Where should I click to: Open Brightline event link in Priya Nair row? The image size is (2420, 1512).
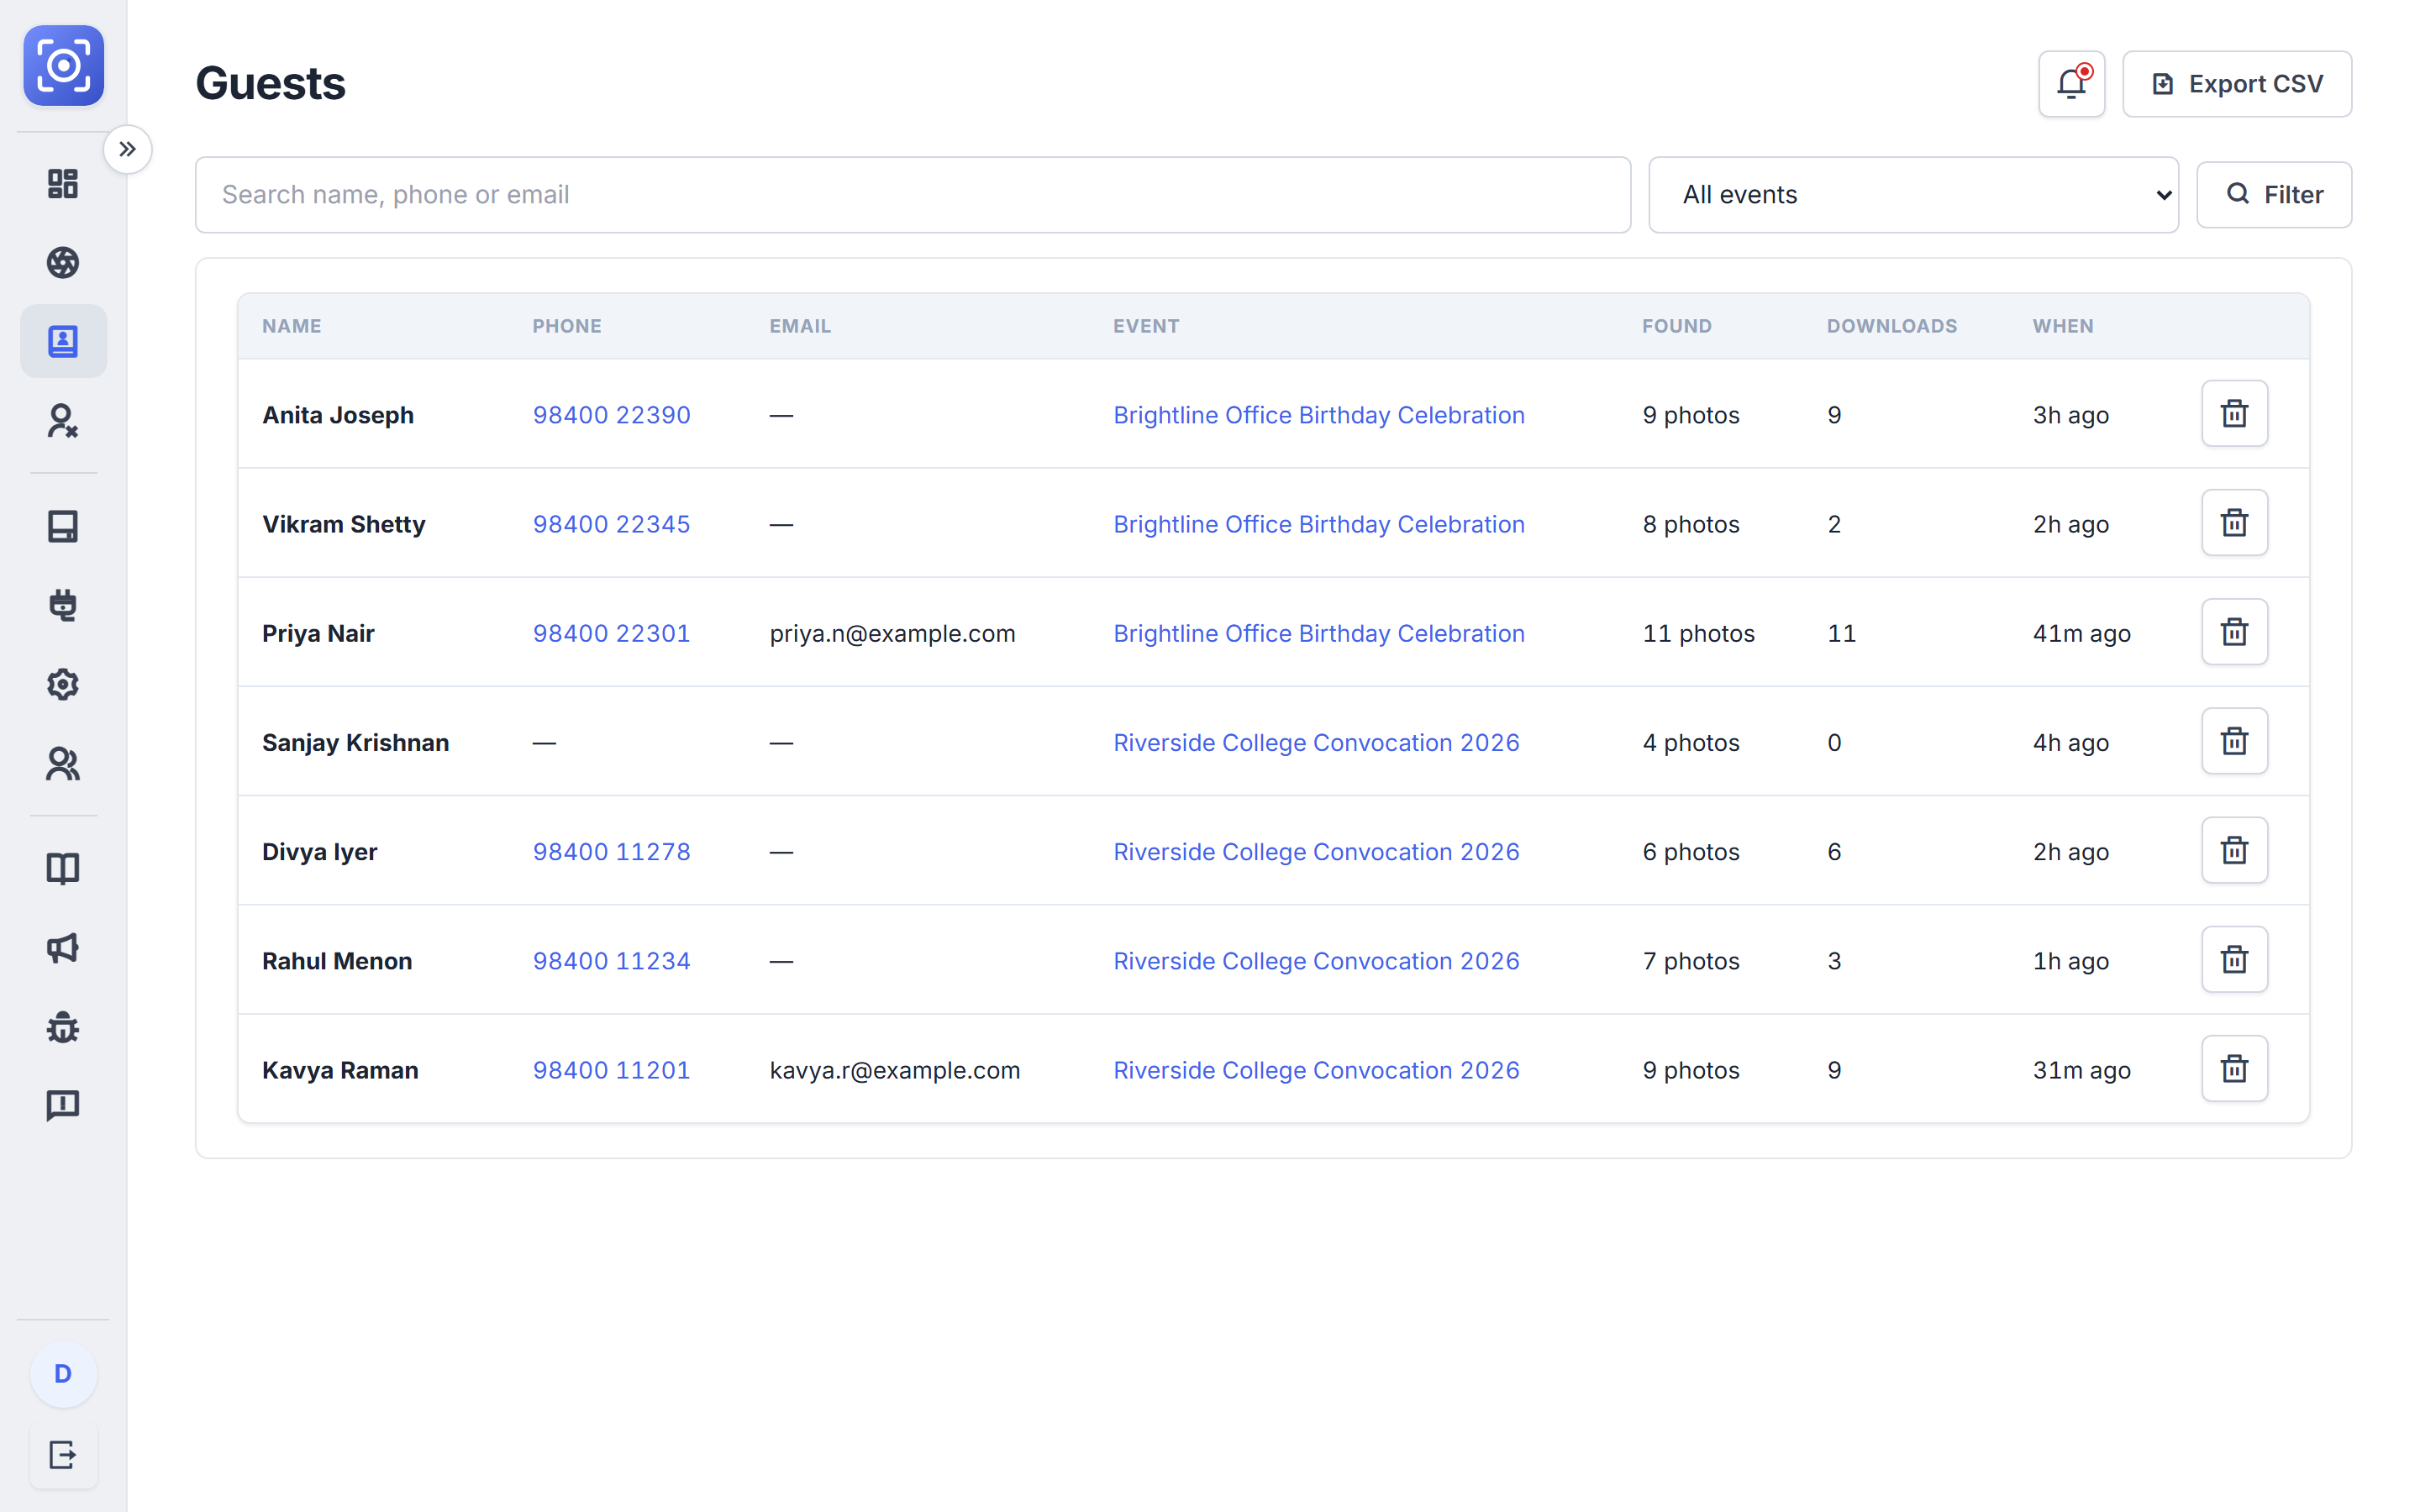(x=1319, y=634)
